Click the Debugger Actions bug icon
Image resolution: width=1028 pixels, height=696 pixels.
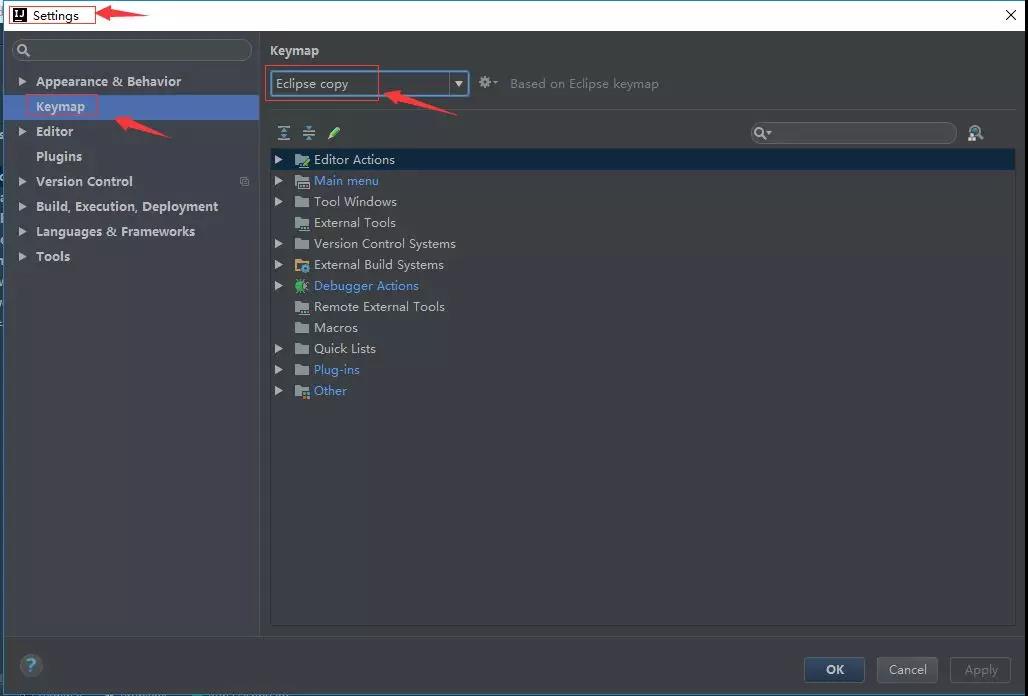coord(301,285)
